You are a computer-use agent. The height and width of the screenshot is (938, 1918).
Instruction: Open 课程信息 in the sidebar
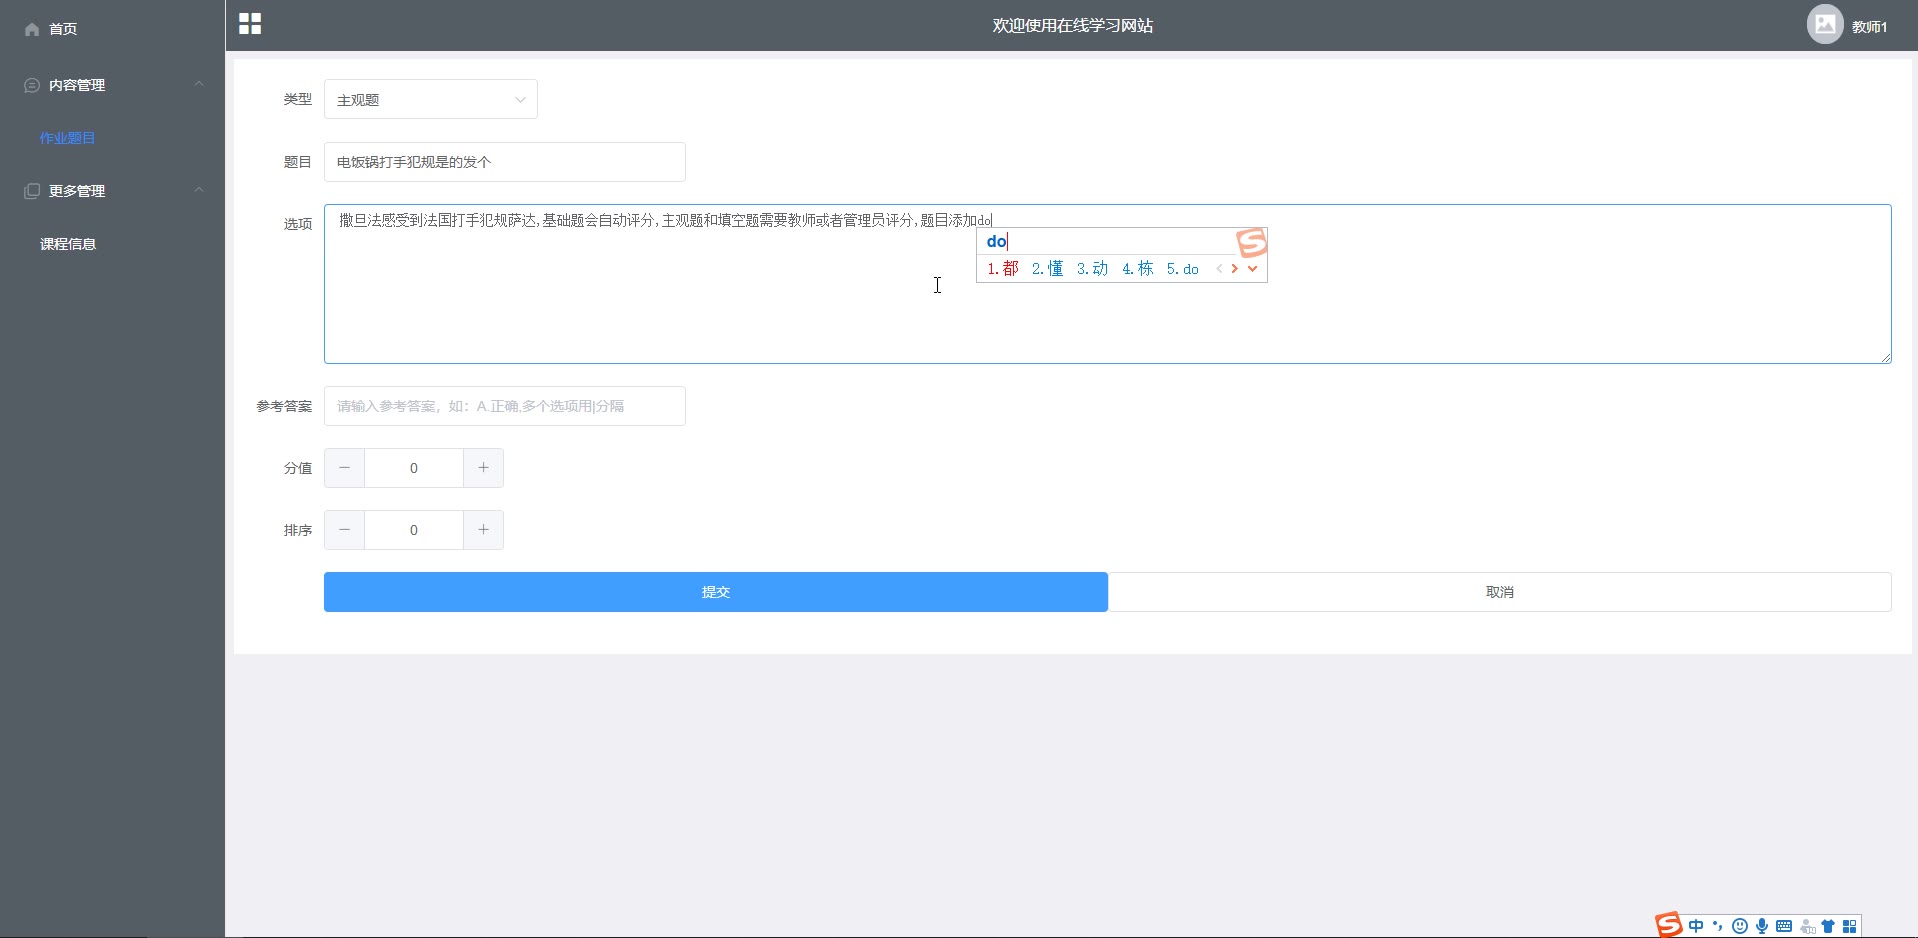tap(67, 244)
